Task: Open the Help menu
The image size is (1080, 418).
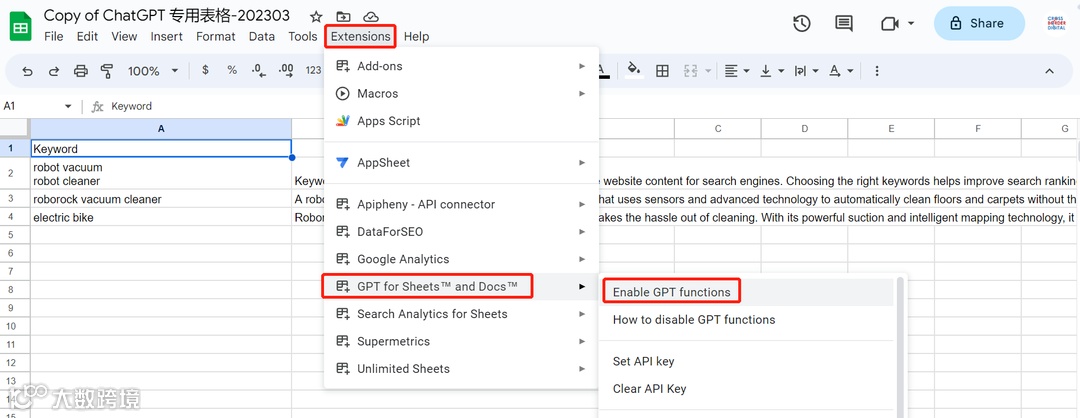Action: [416, 36]
